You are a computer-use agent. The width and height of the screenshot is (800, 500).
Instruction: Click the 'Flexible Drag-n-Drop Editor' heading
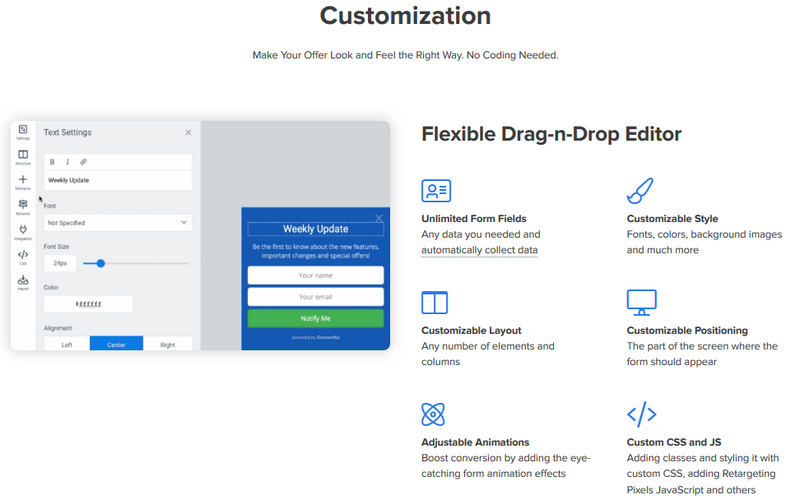tap(552, 134)
